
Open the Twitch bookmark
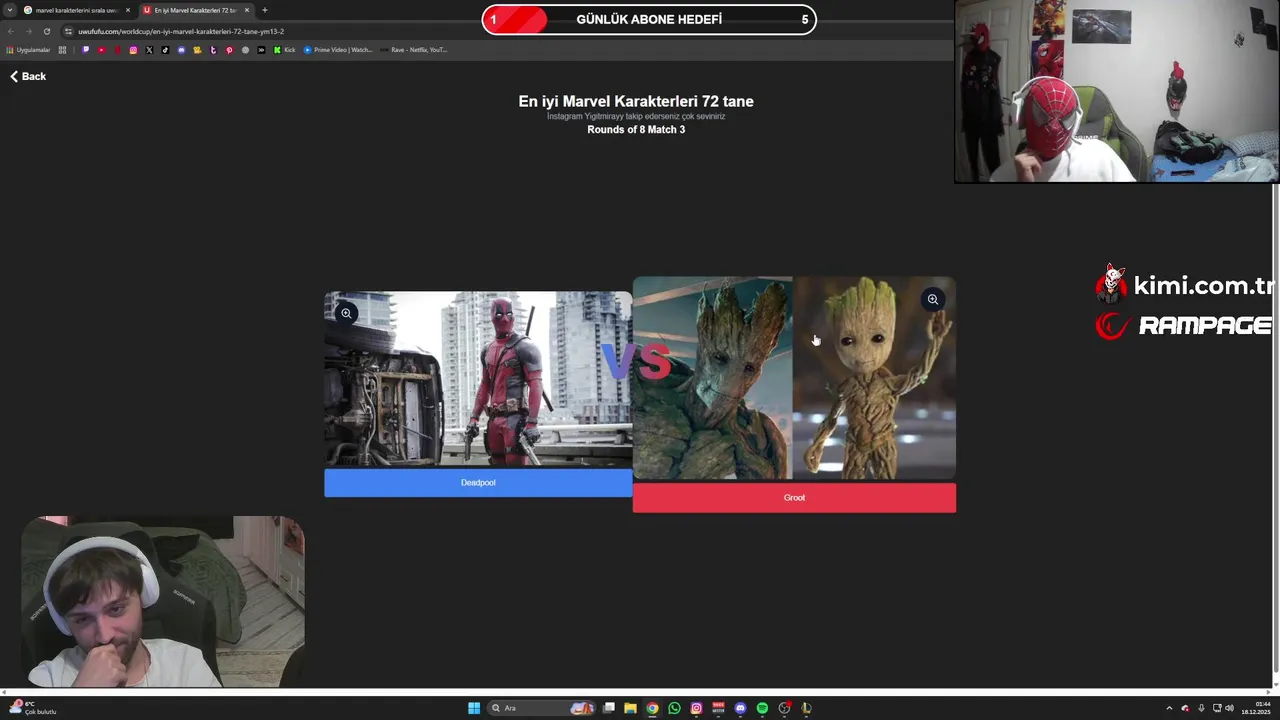pyautogui.click(x=85, y=50)
